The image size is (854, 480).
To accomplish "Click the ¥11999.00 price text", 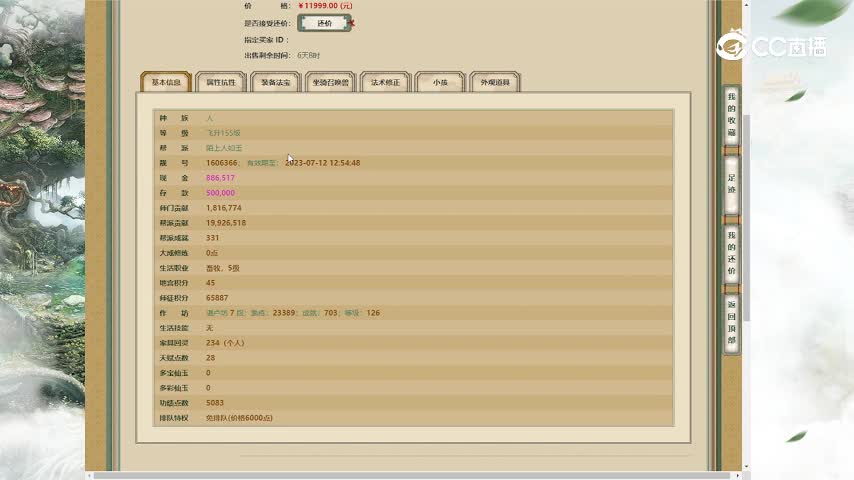I will tap(325, 6).
